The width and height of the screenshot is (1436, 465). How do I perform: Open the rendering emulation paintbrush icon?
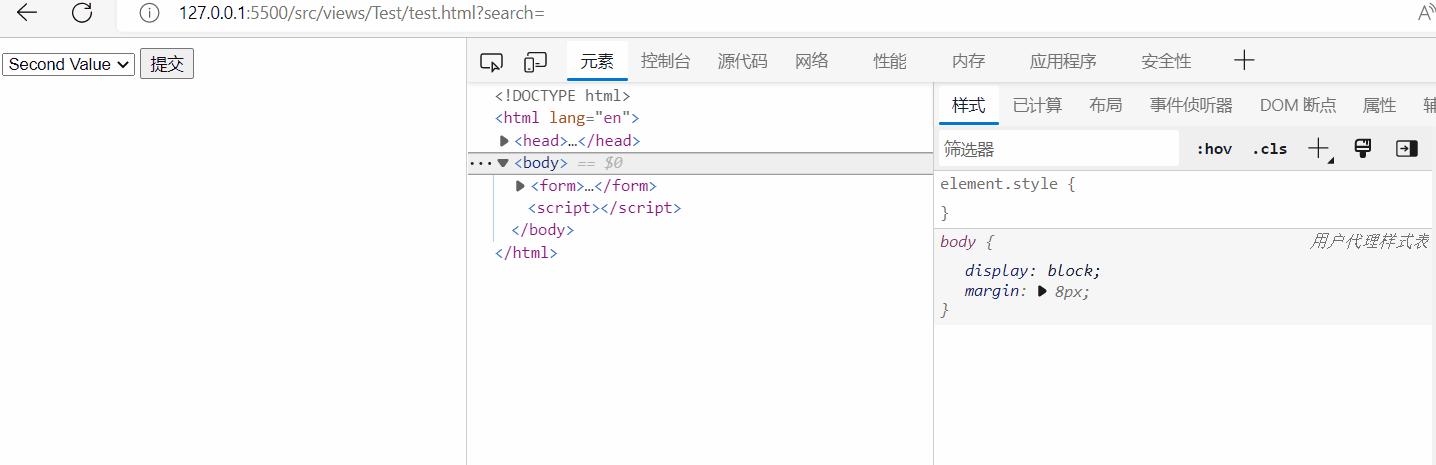pyautogui.click(x=1362, y=148)
